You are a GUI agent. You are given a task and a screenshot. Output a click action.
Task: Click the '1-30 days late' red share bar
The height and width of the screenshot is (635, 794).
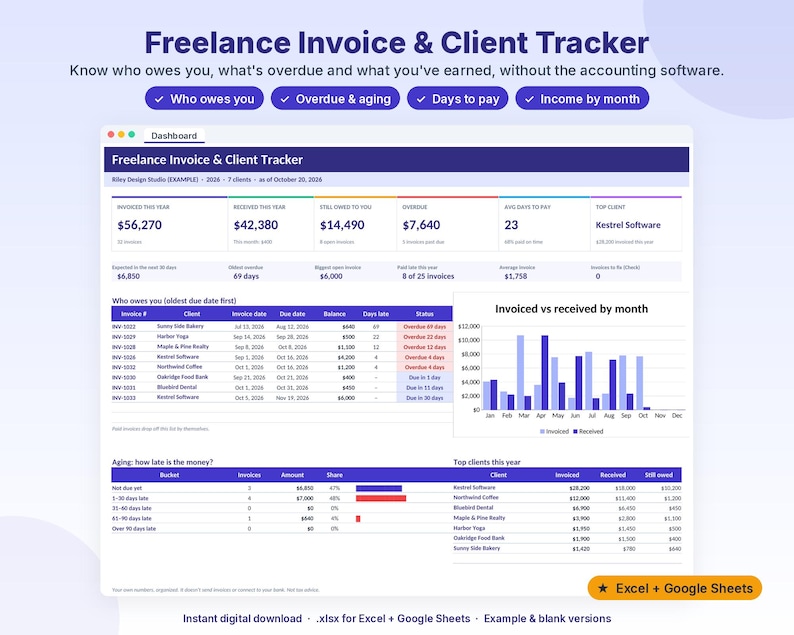(x=381, y=498)
